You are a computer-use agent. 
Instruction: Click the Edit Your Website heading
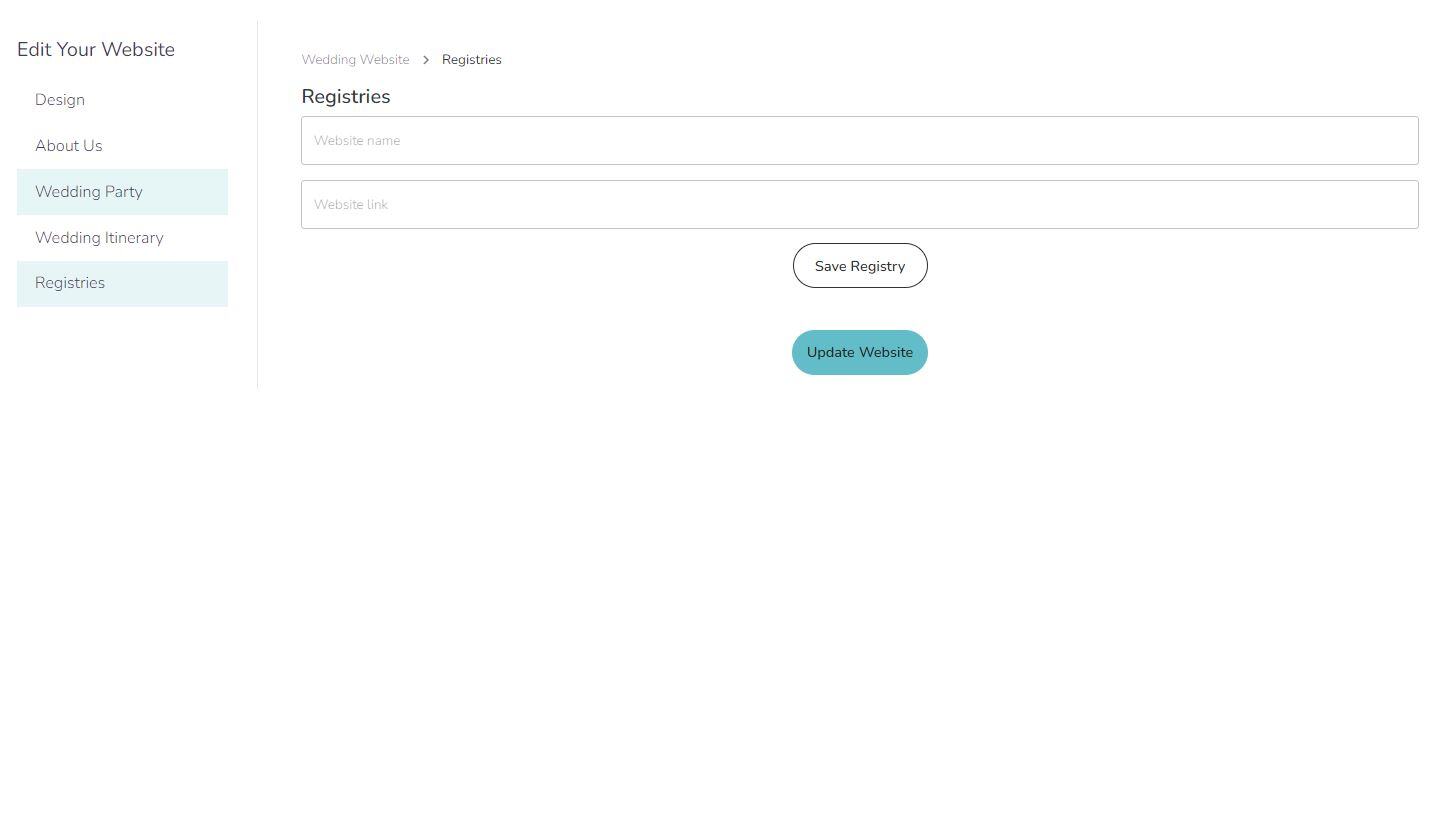click(96, 50)
